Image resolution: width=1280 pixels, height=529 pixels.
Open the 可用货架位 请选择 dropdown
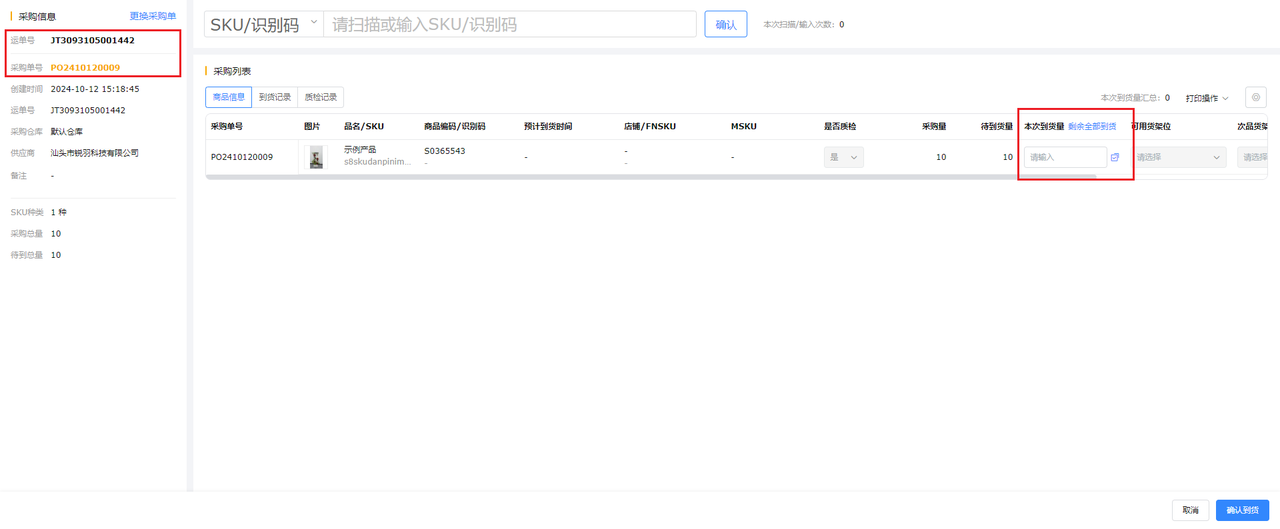[1178, 157]
